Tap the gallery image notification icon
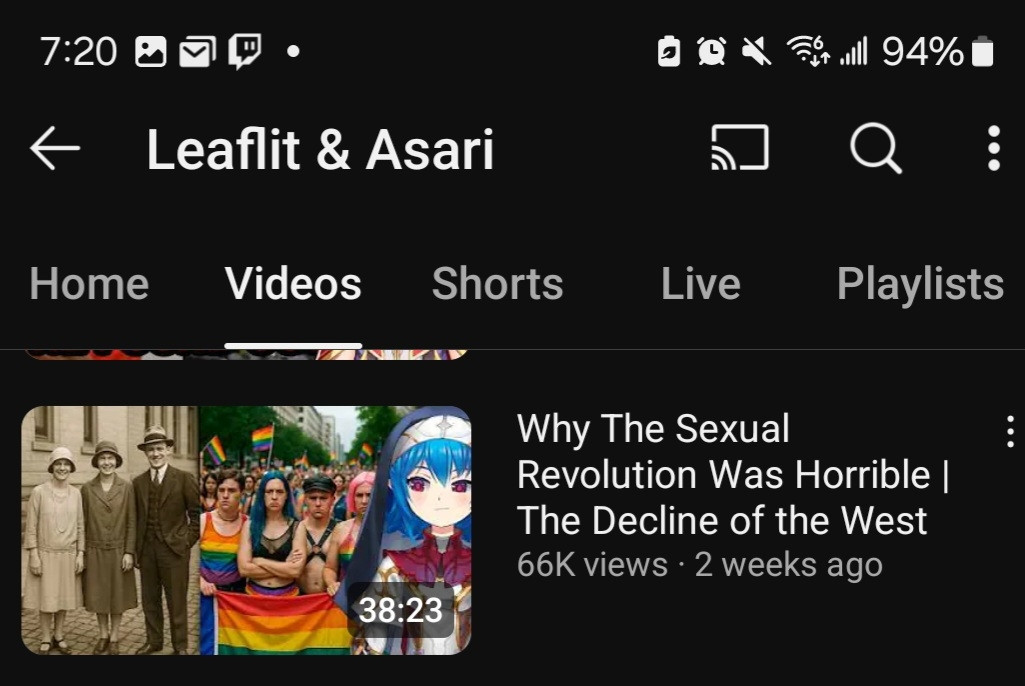The height and width of the screenshot is (686, 1025). [x=150, y=52]
